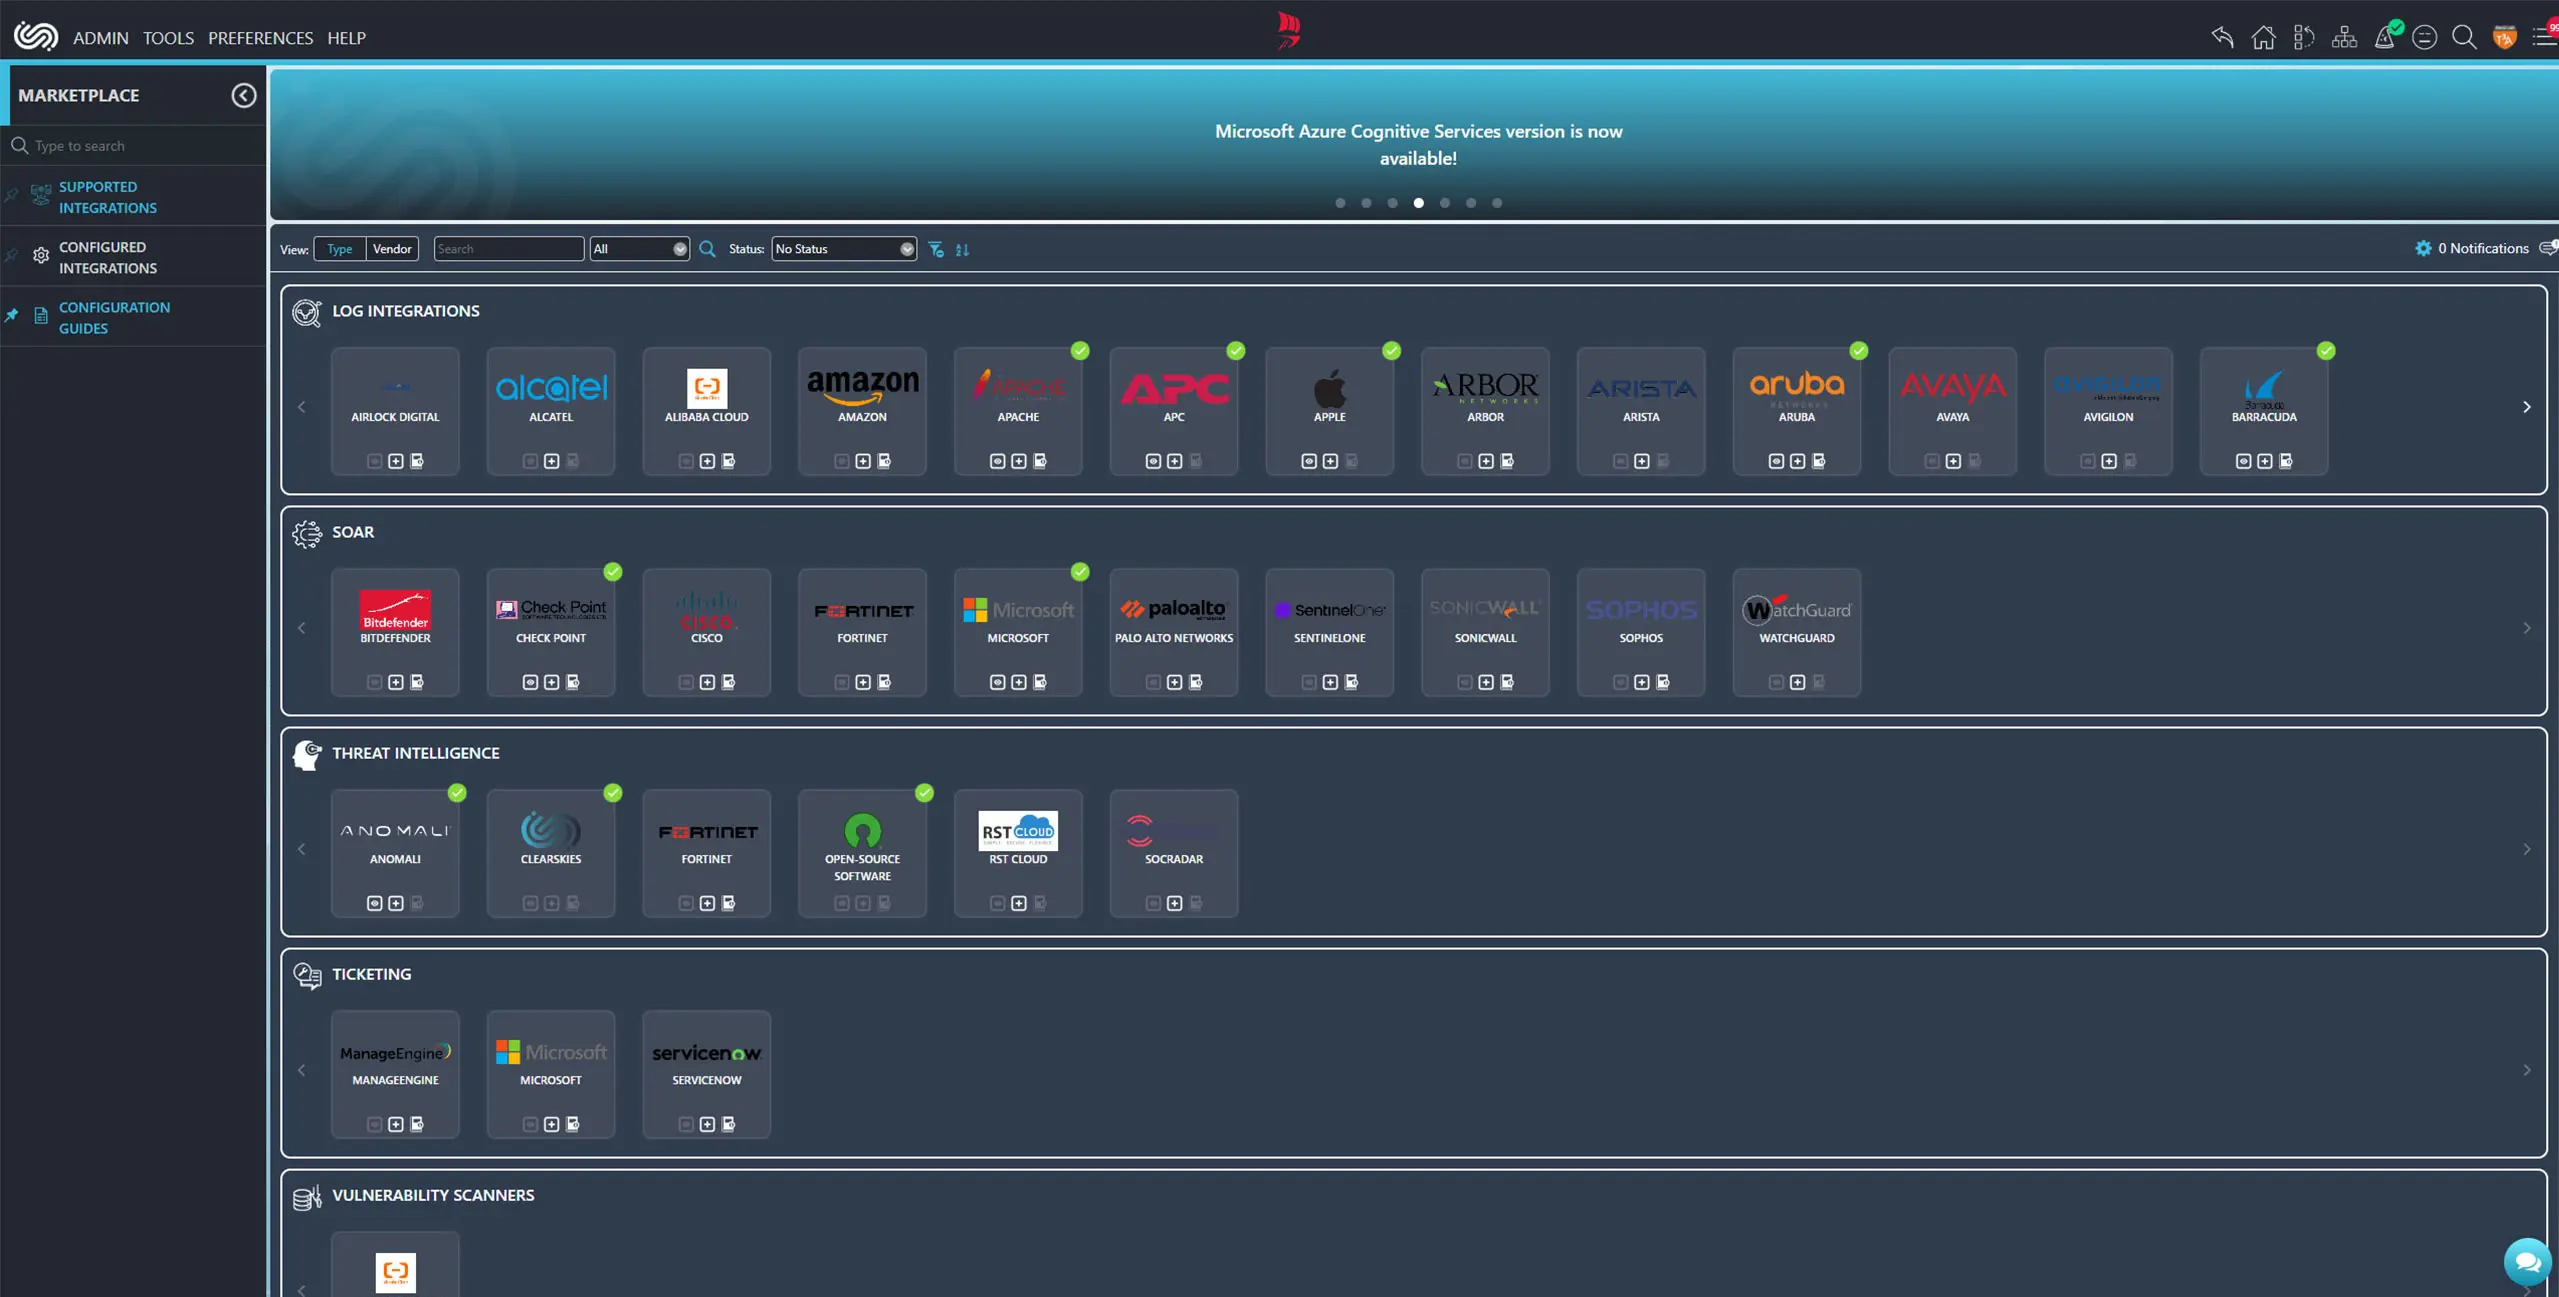Click the magnifier icon in top-right header
The width and height of the screenshot is (2559, 1297).
[2464, 37]
